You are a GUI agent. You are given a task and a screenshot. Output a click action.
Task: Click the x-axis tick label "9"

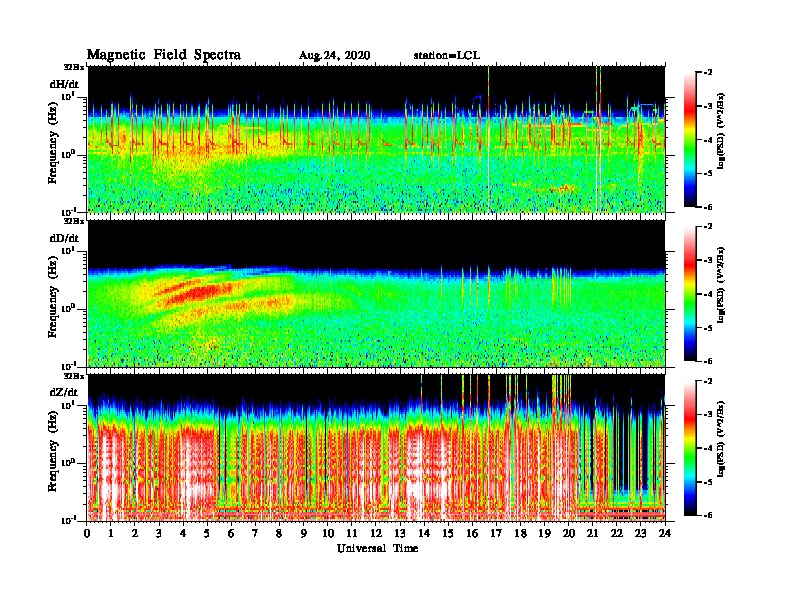[304, 533]
